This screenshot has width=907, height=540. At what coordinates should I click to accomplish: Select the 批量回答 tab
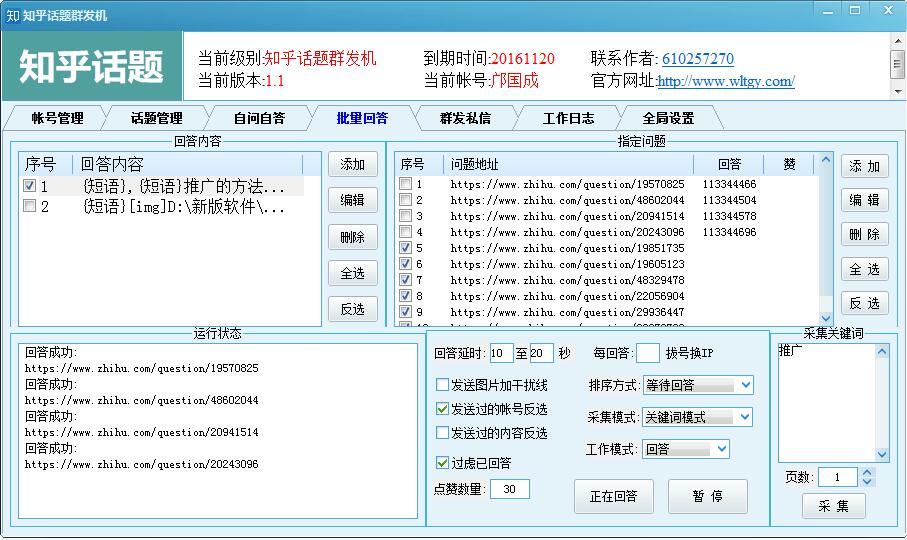point(362,119)
